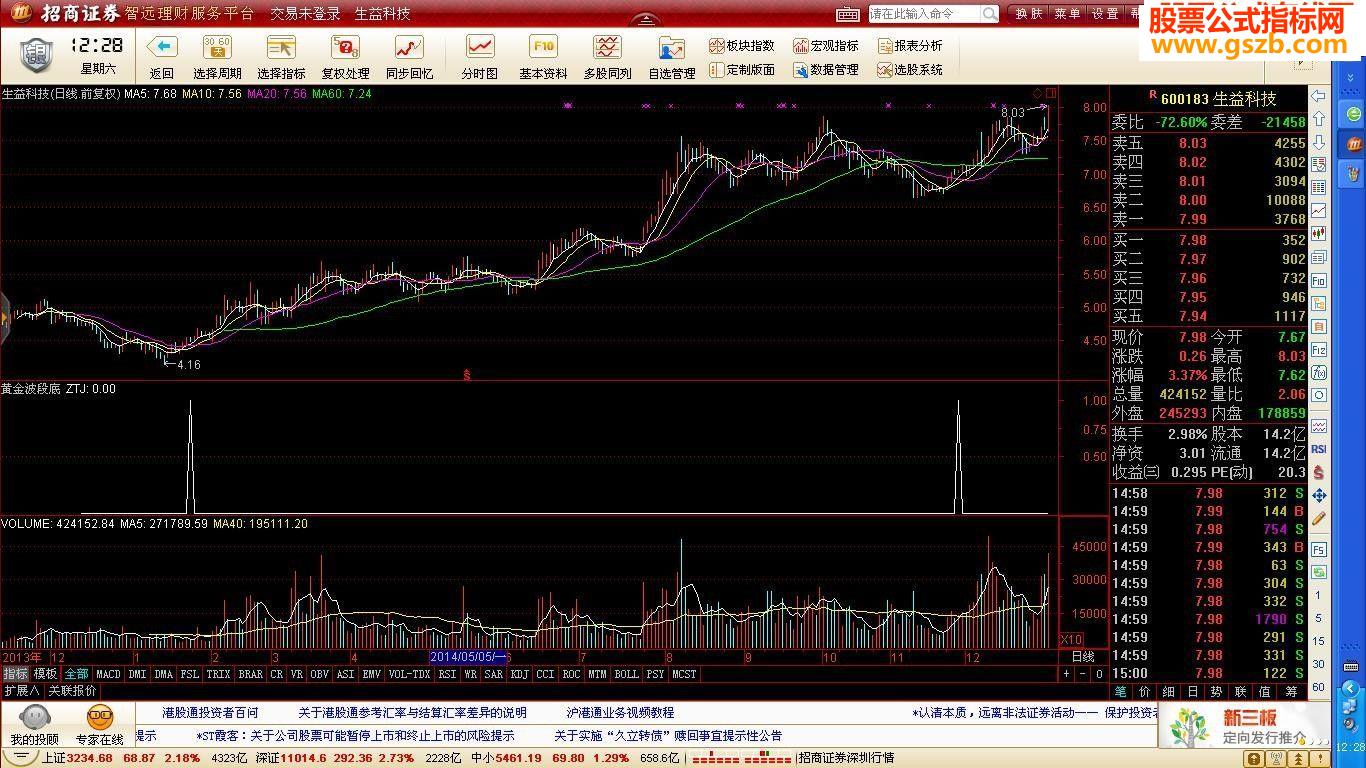Click the down arrow icon in right sidebar
Image resolution: width=1366 pixels, height=768 pixels.
click(1319, 141)
